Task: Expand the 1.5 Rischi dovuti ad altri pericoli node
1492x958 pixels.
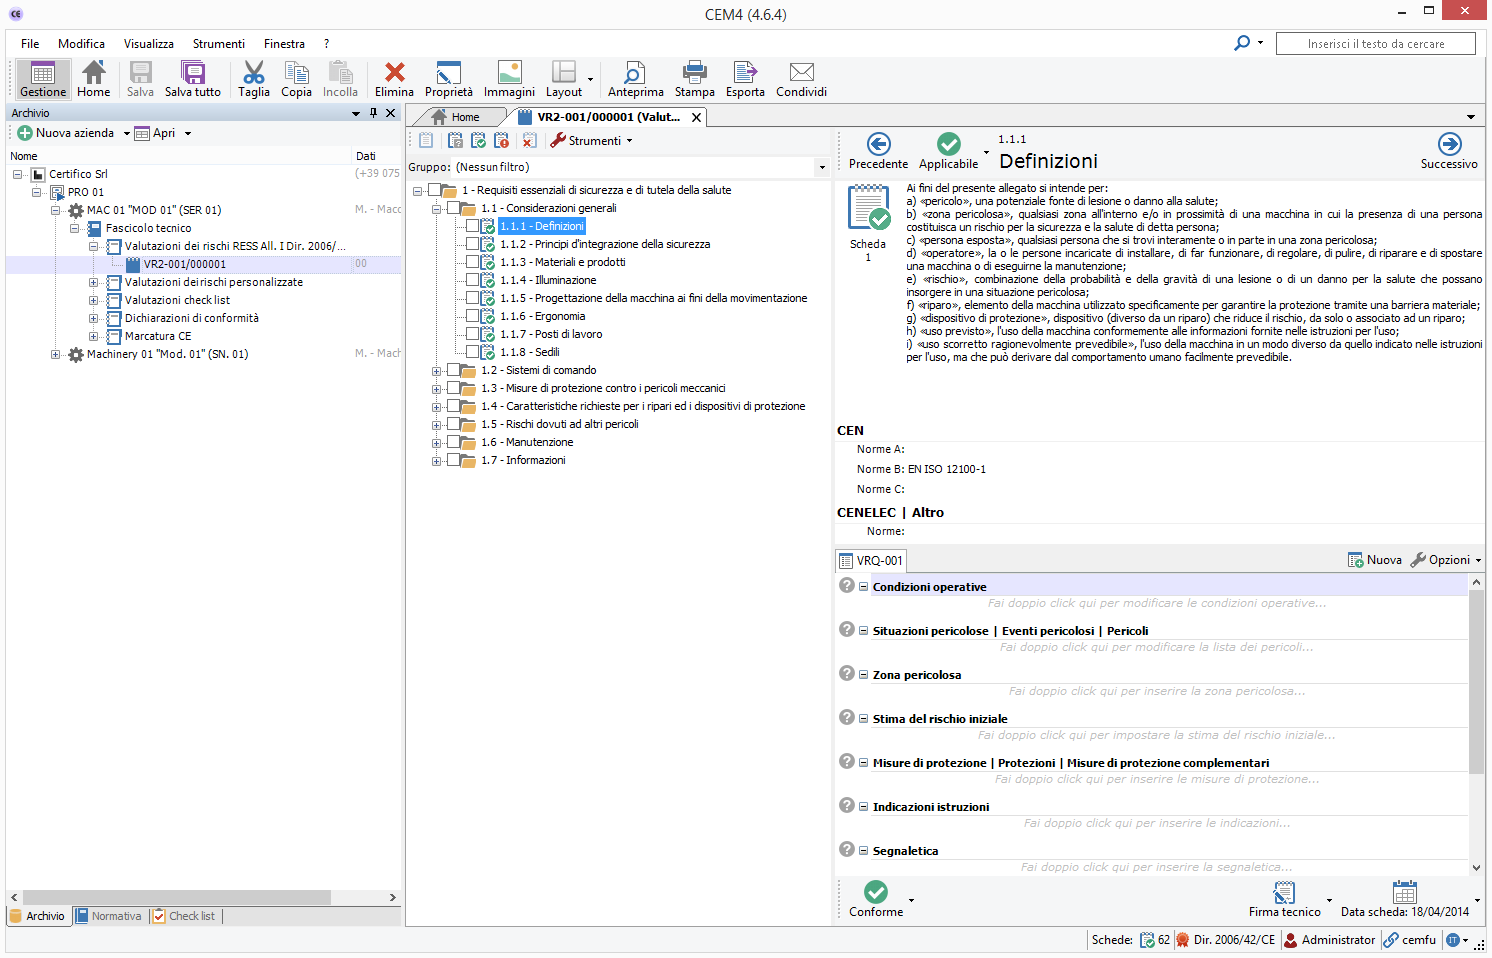Action: [x=436, y=425]
